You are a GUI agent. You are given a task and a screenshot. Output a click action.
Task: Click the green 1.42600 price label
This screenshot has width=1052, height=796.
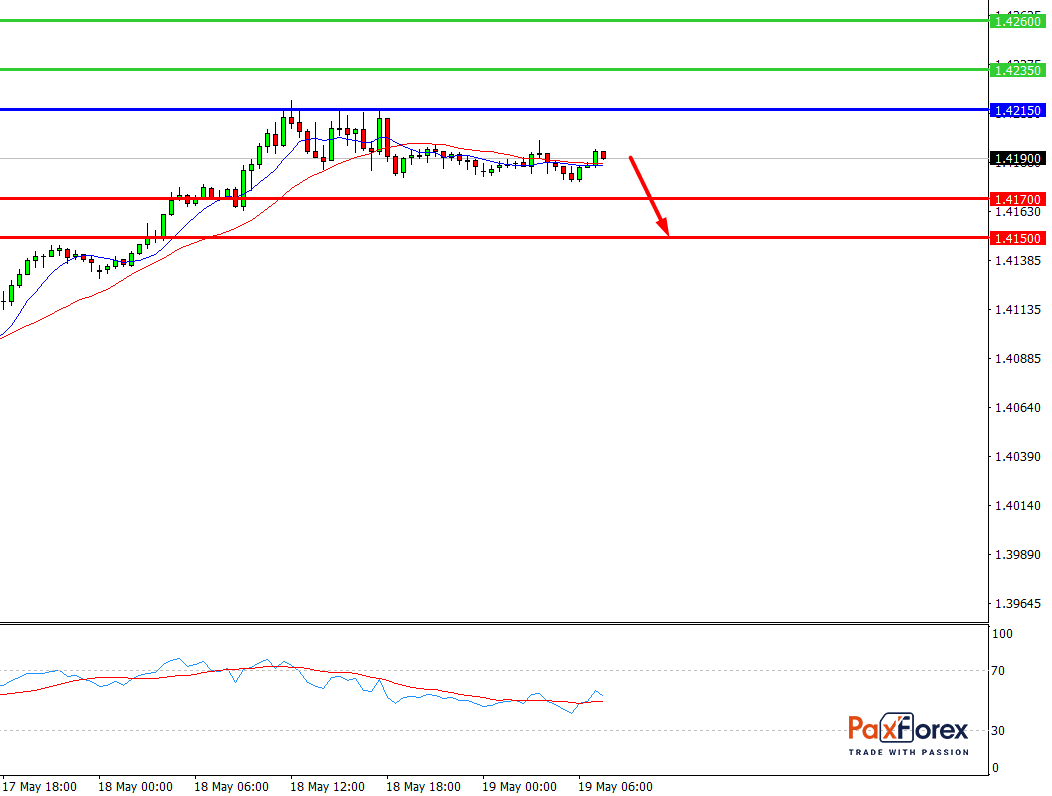1018,21
